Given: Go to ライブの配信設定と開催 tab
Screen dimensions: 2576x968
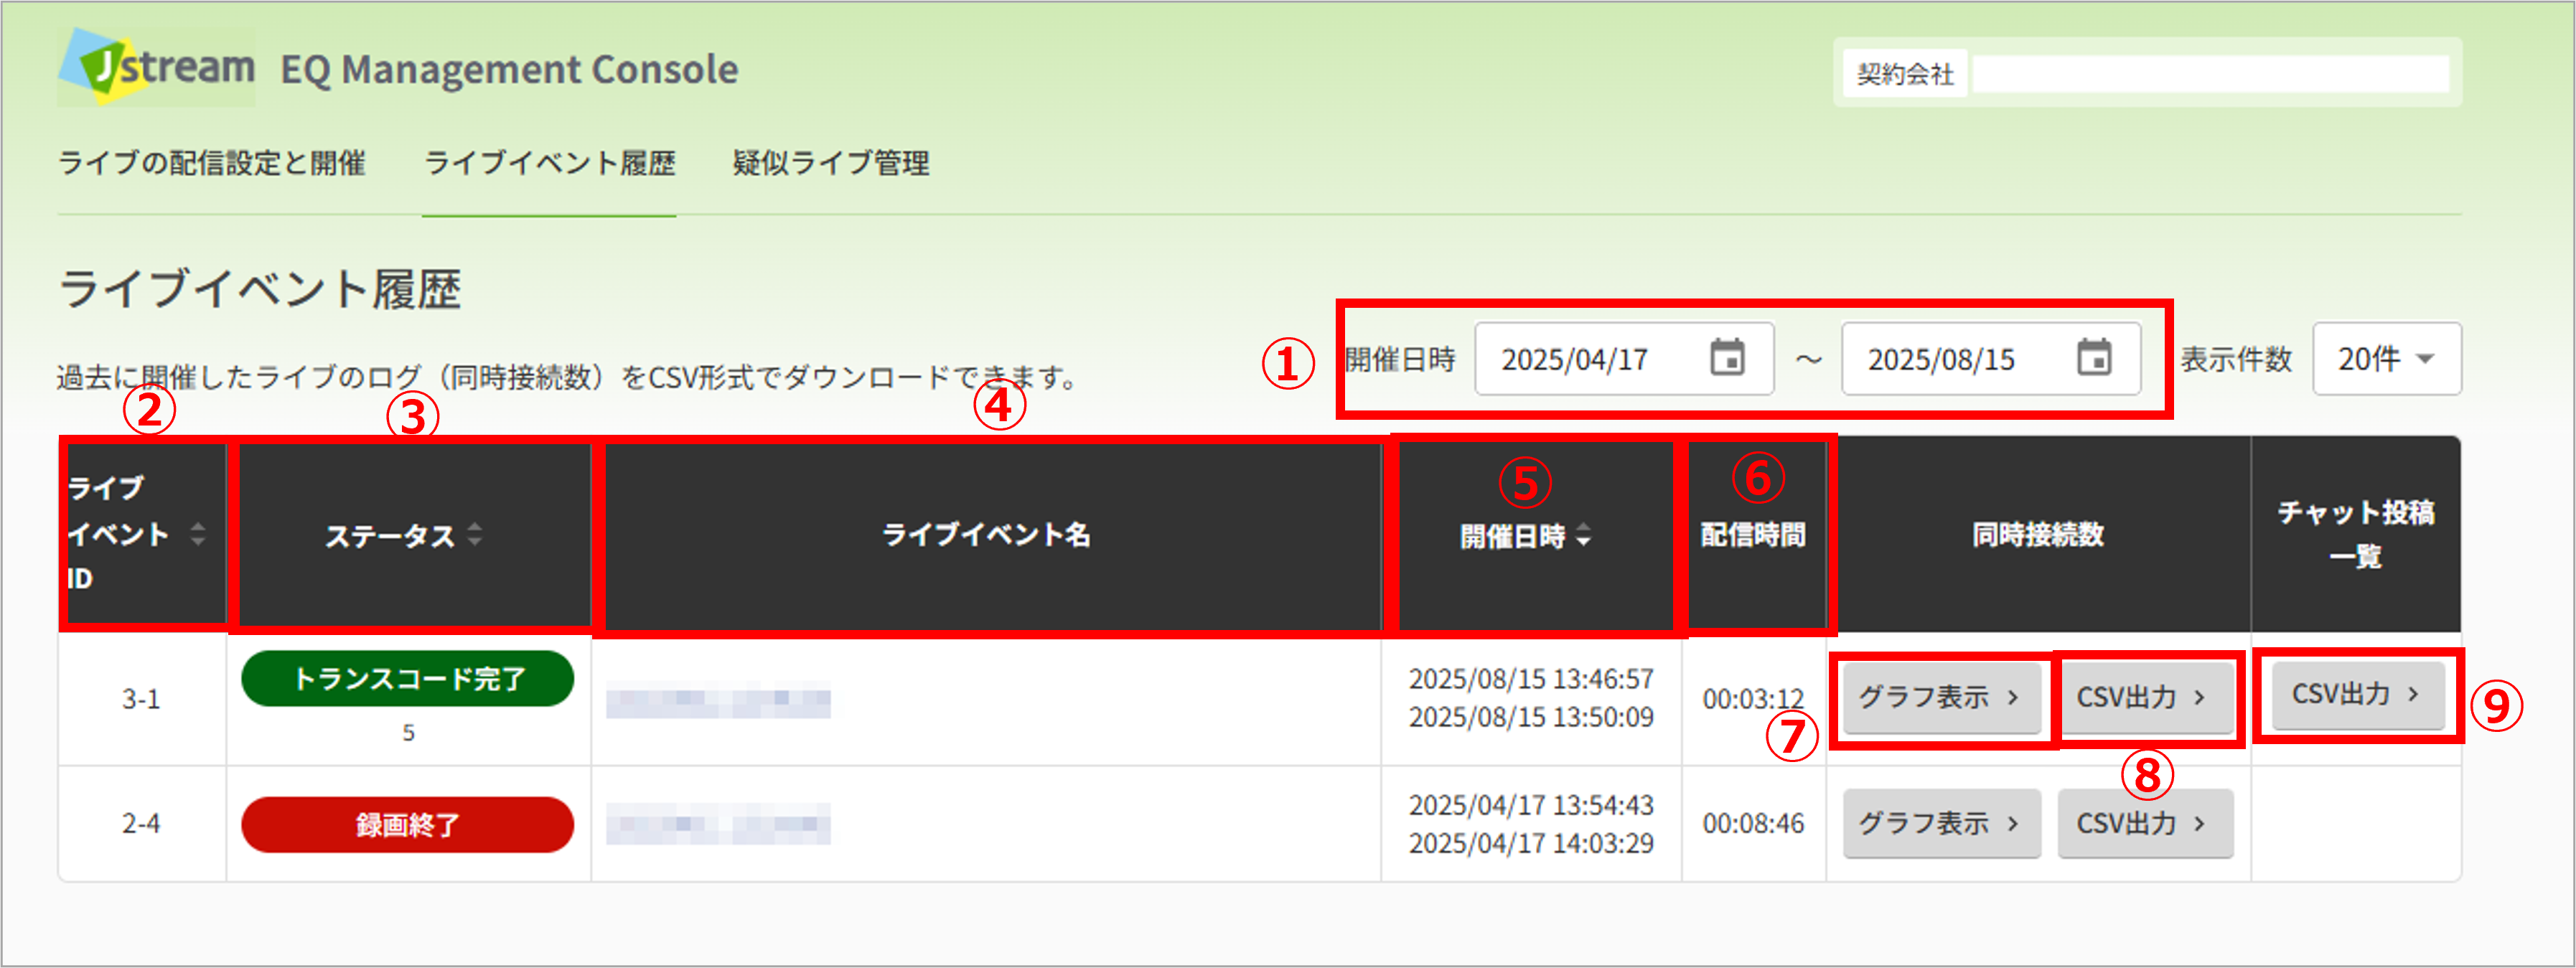Looking at the screenshot, I should click(x=212, y=163).
